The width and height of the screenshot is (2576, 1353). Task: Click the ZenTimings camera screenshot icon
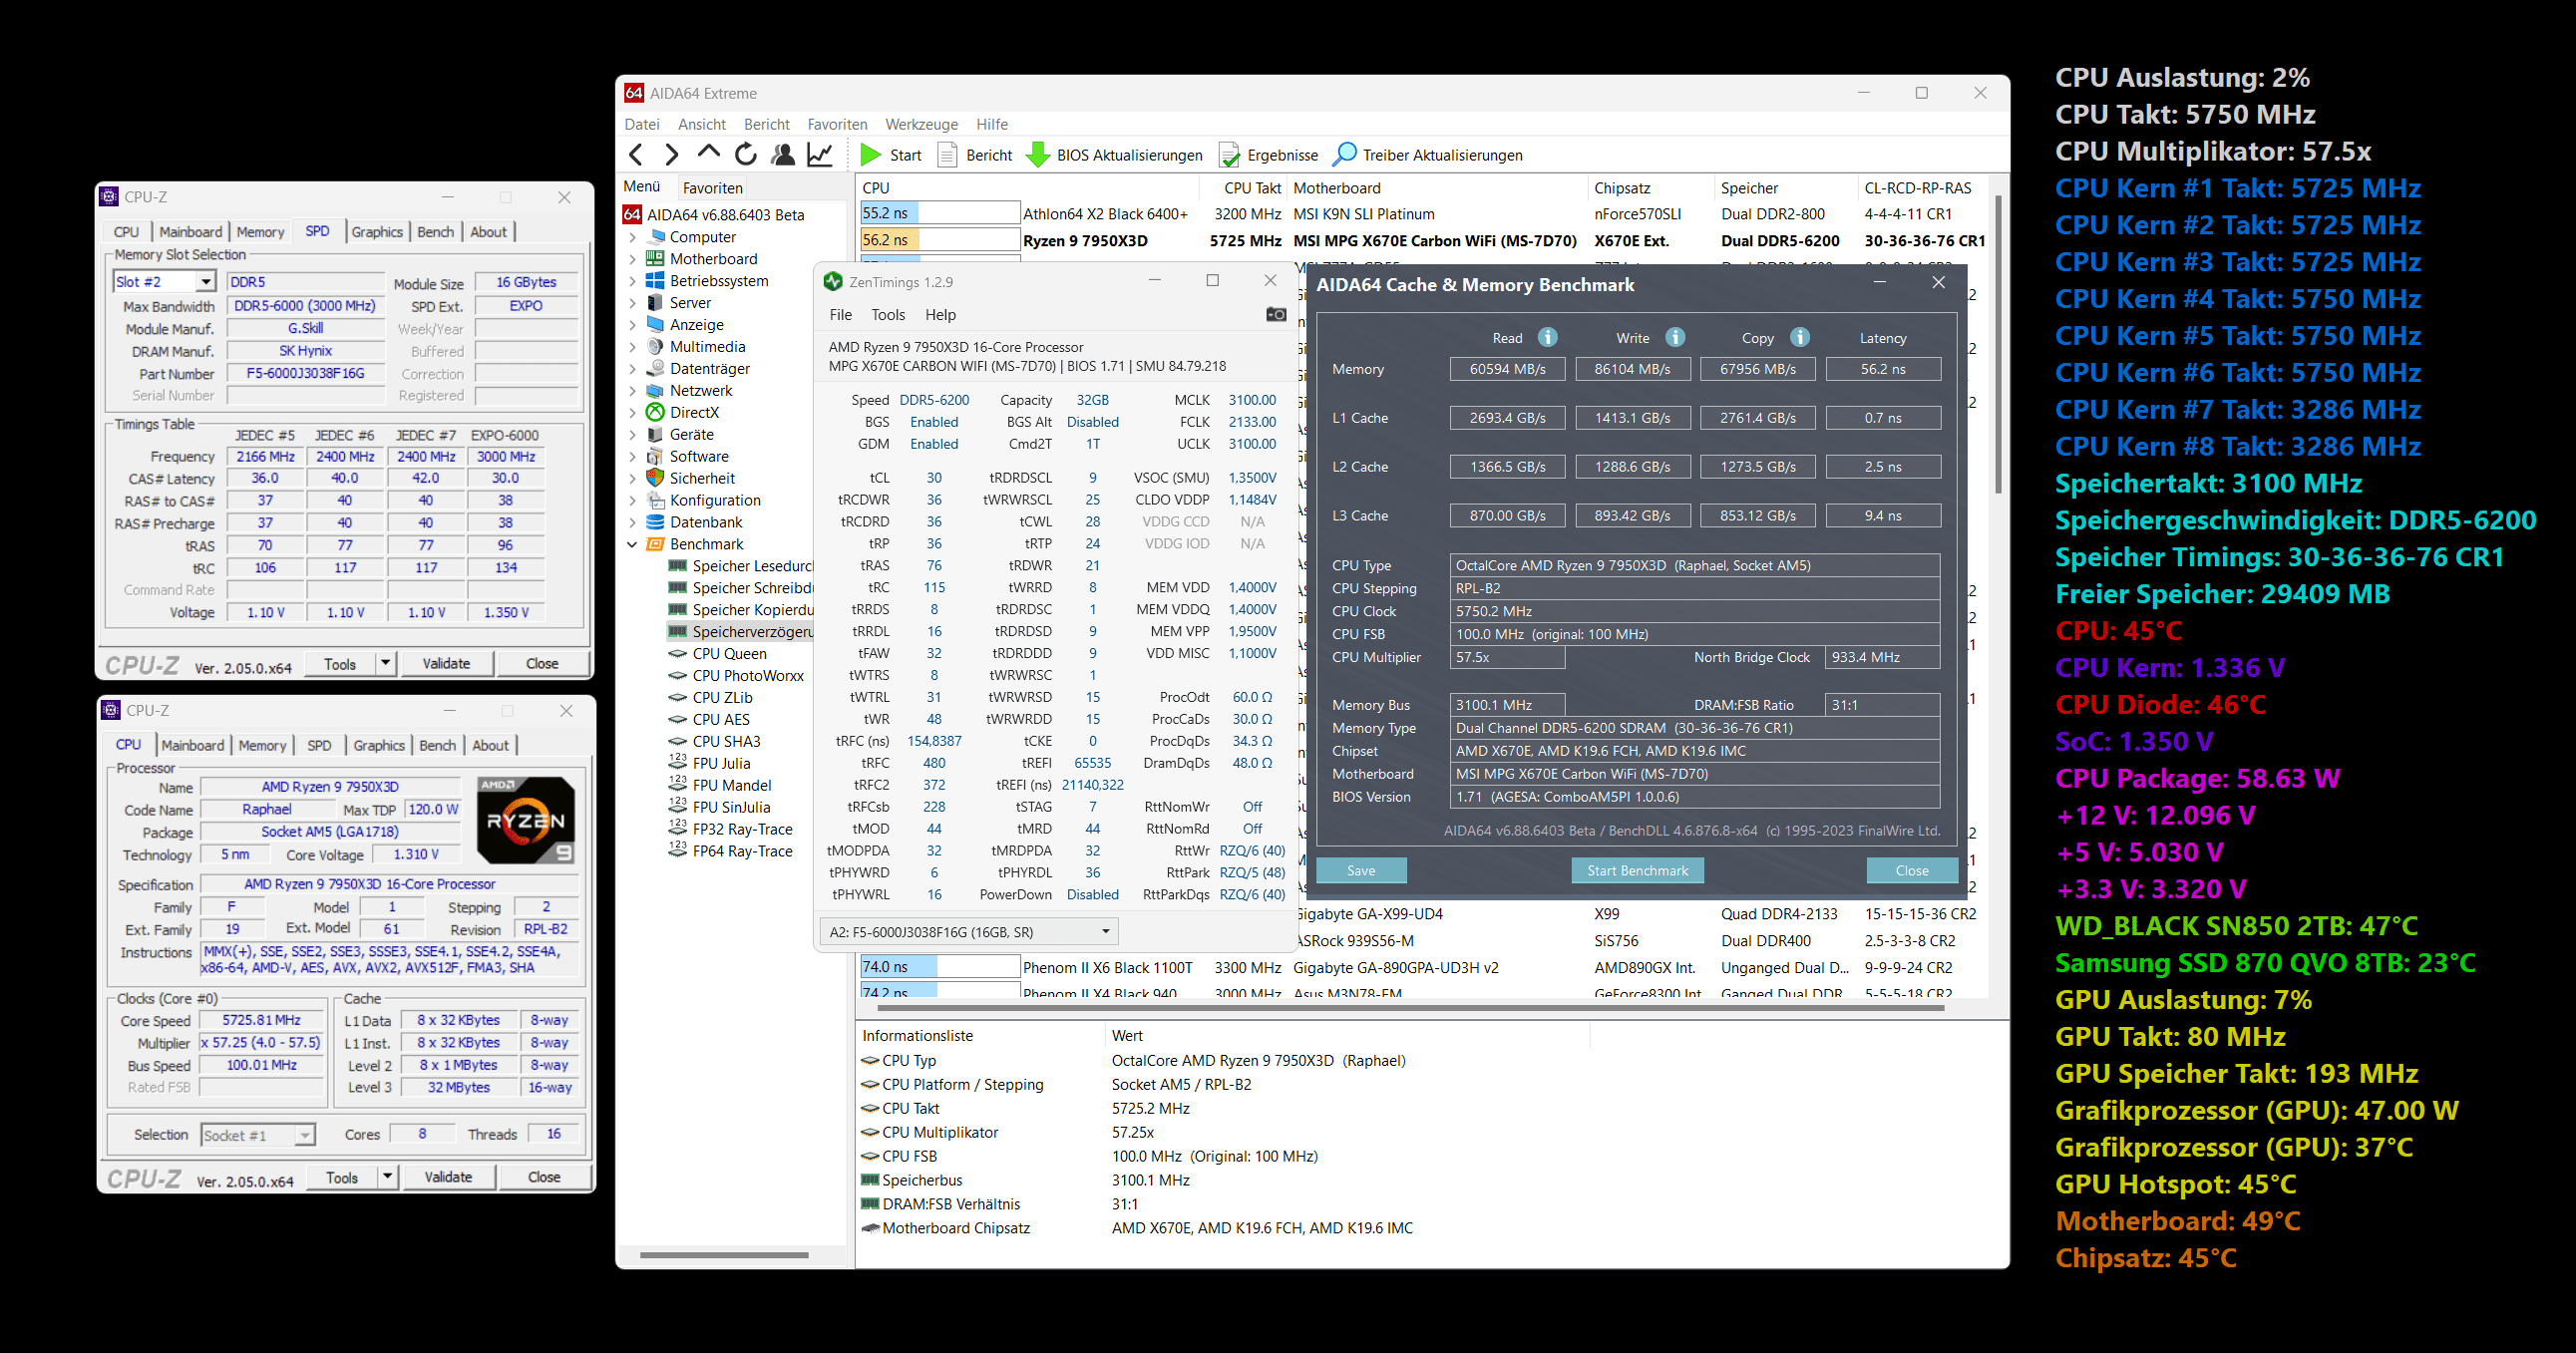[1275, 314]
